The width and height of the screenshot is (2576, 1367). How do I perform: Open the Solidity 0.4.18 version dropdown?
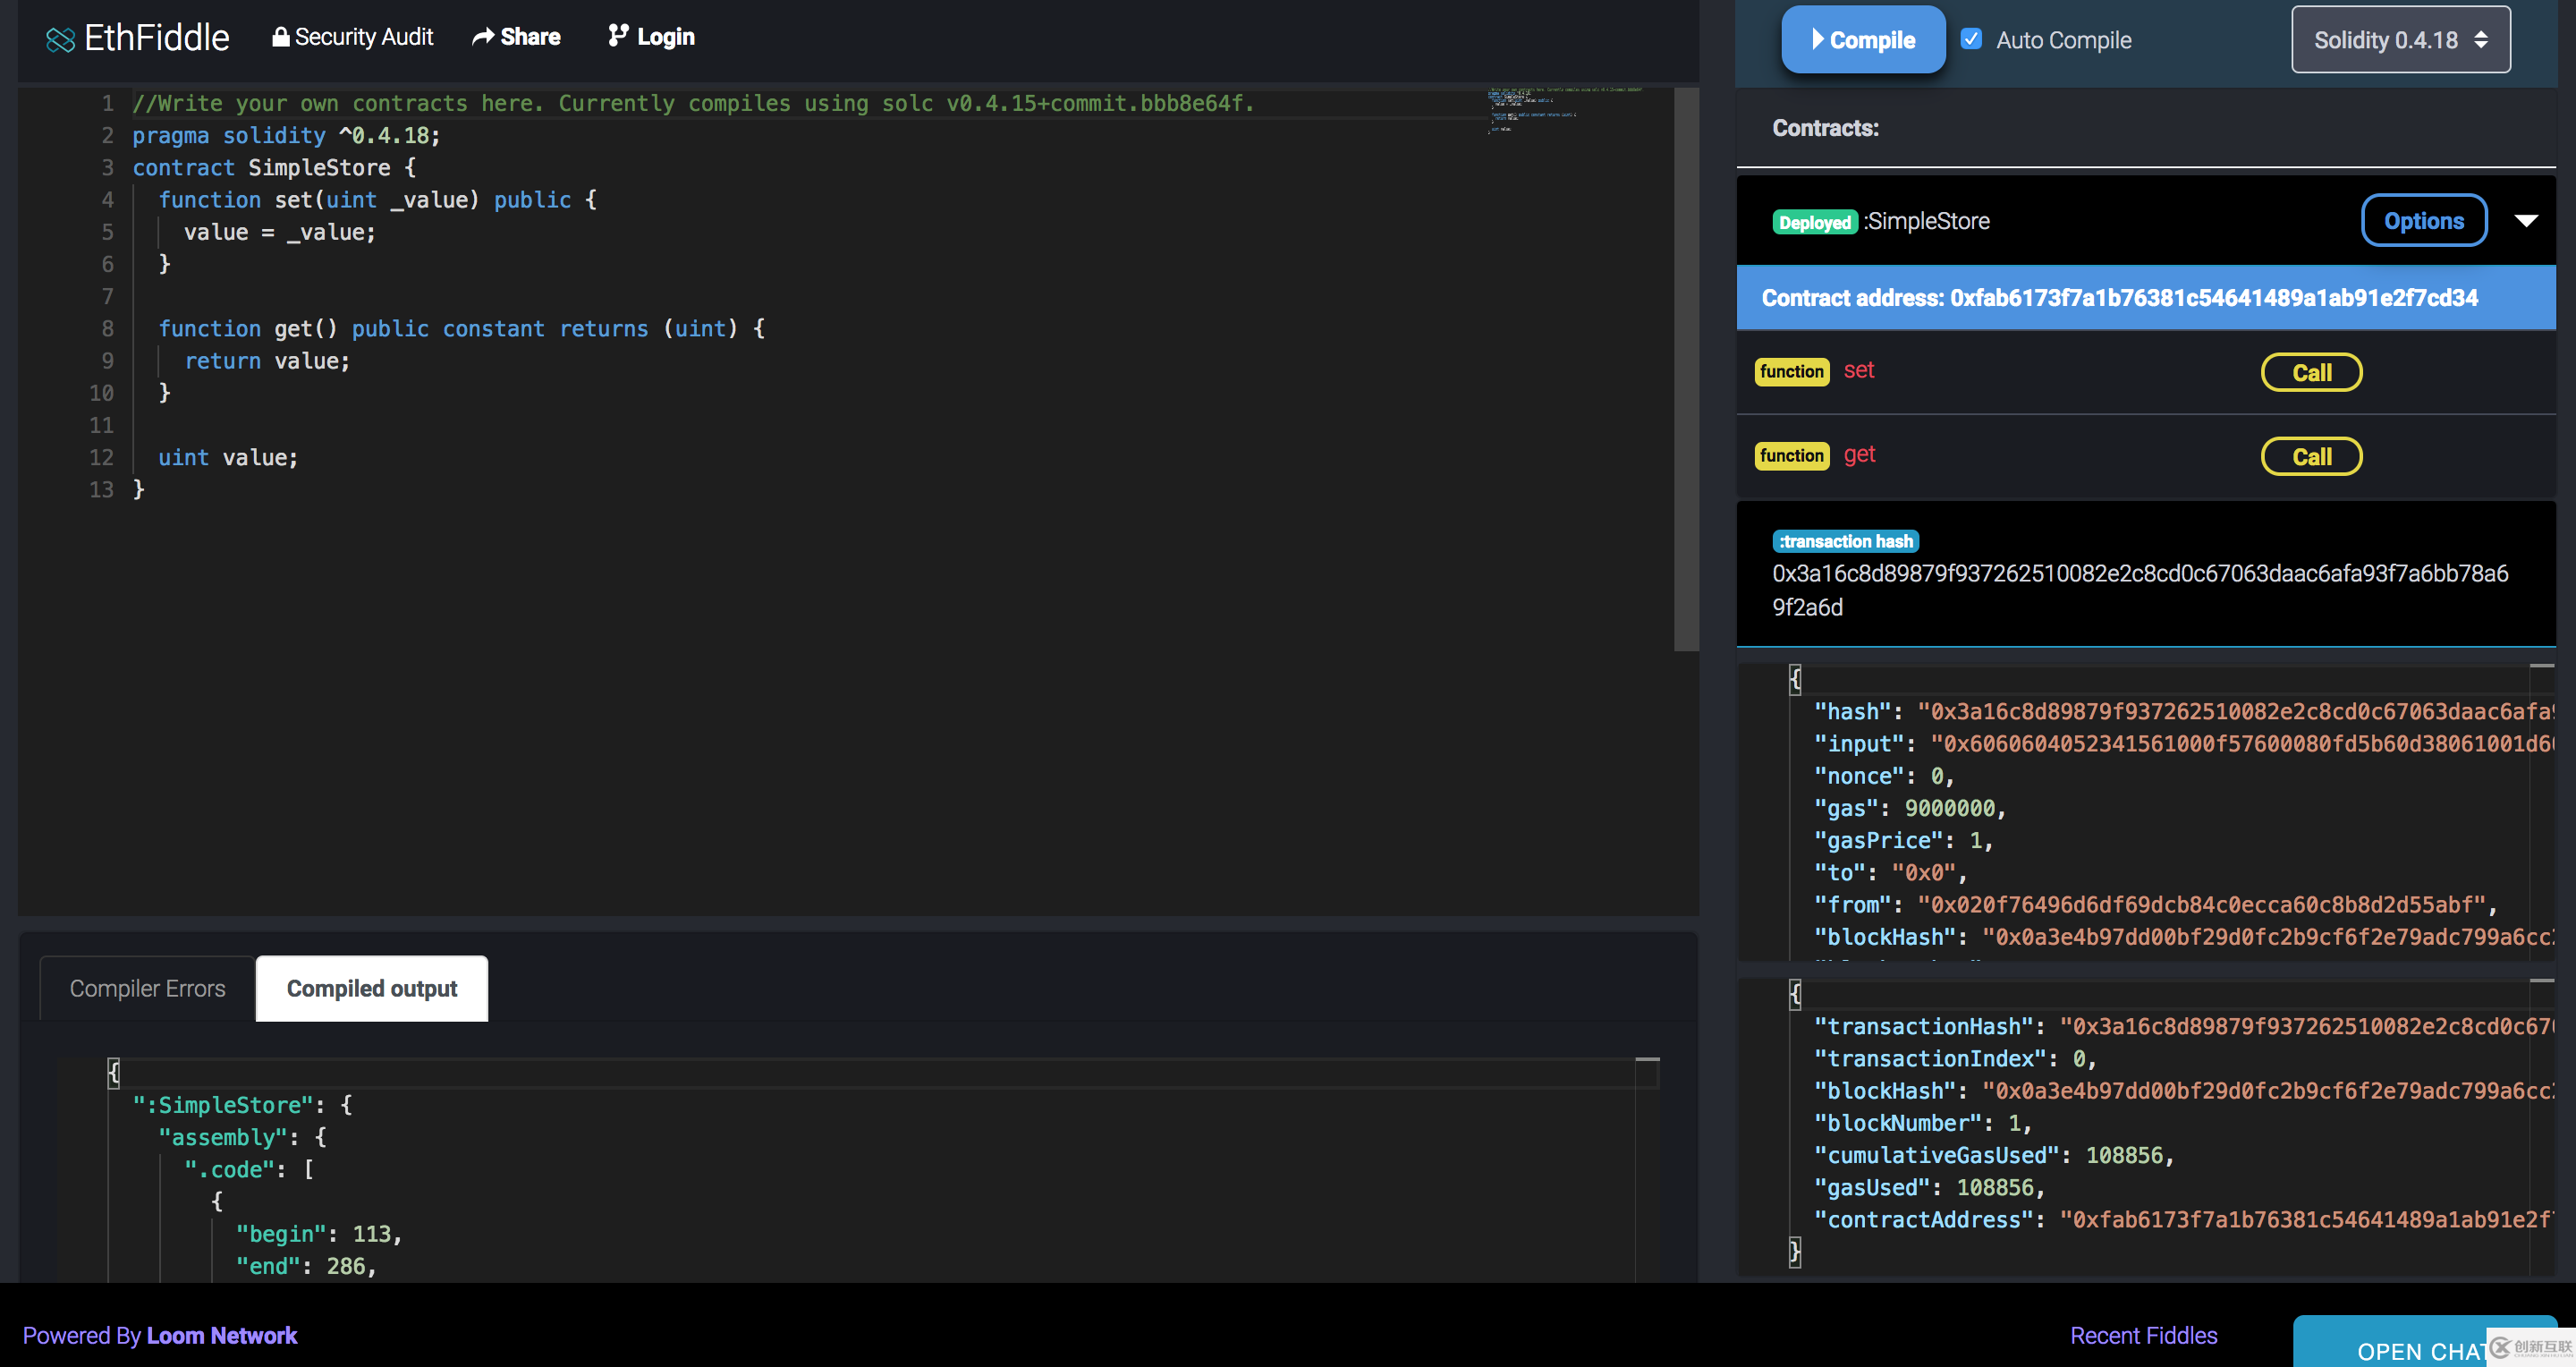click(2400, 40)
